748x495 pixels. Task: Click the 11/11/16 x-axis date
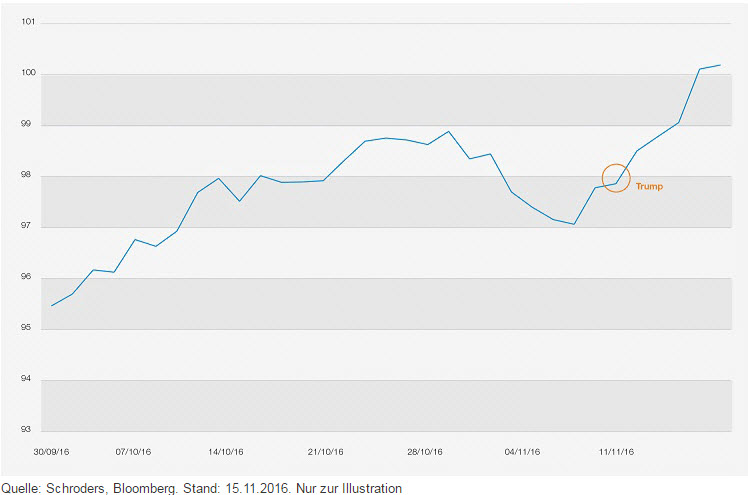pos(617,452)
